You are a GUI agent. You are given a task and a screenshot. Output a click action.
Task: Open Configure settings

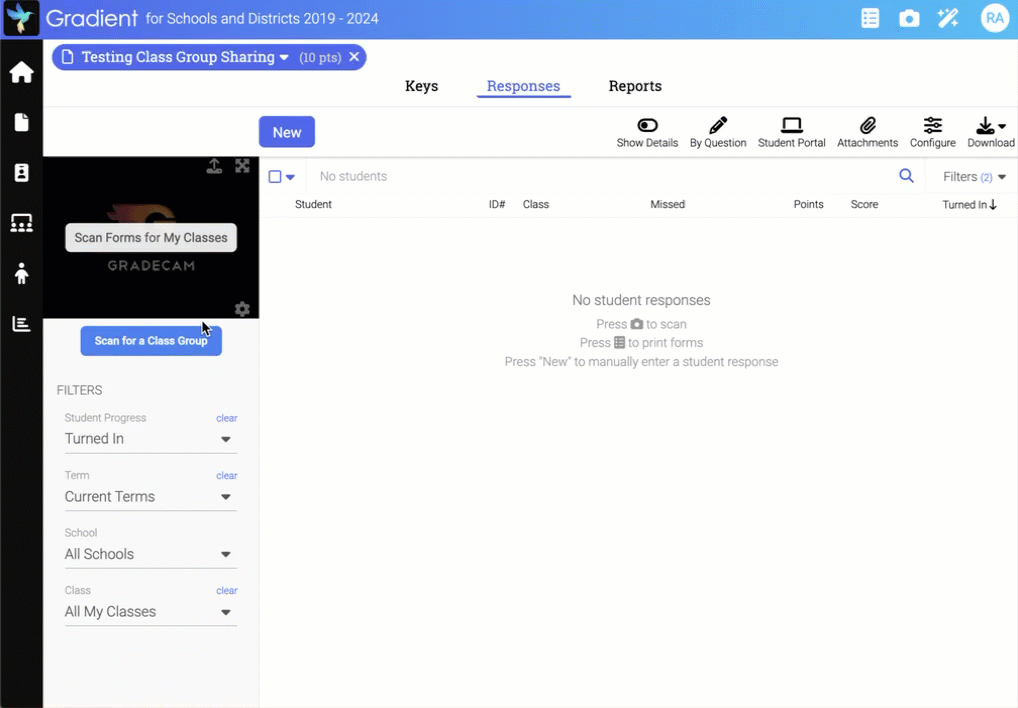932,132
